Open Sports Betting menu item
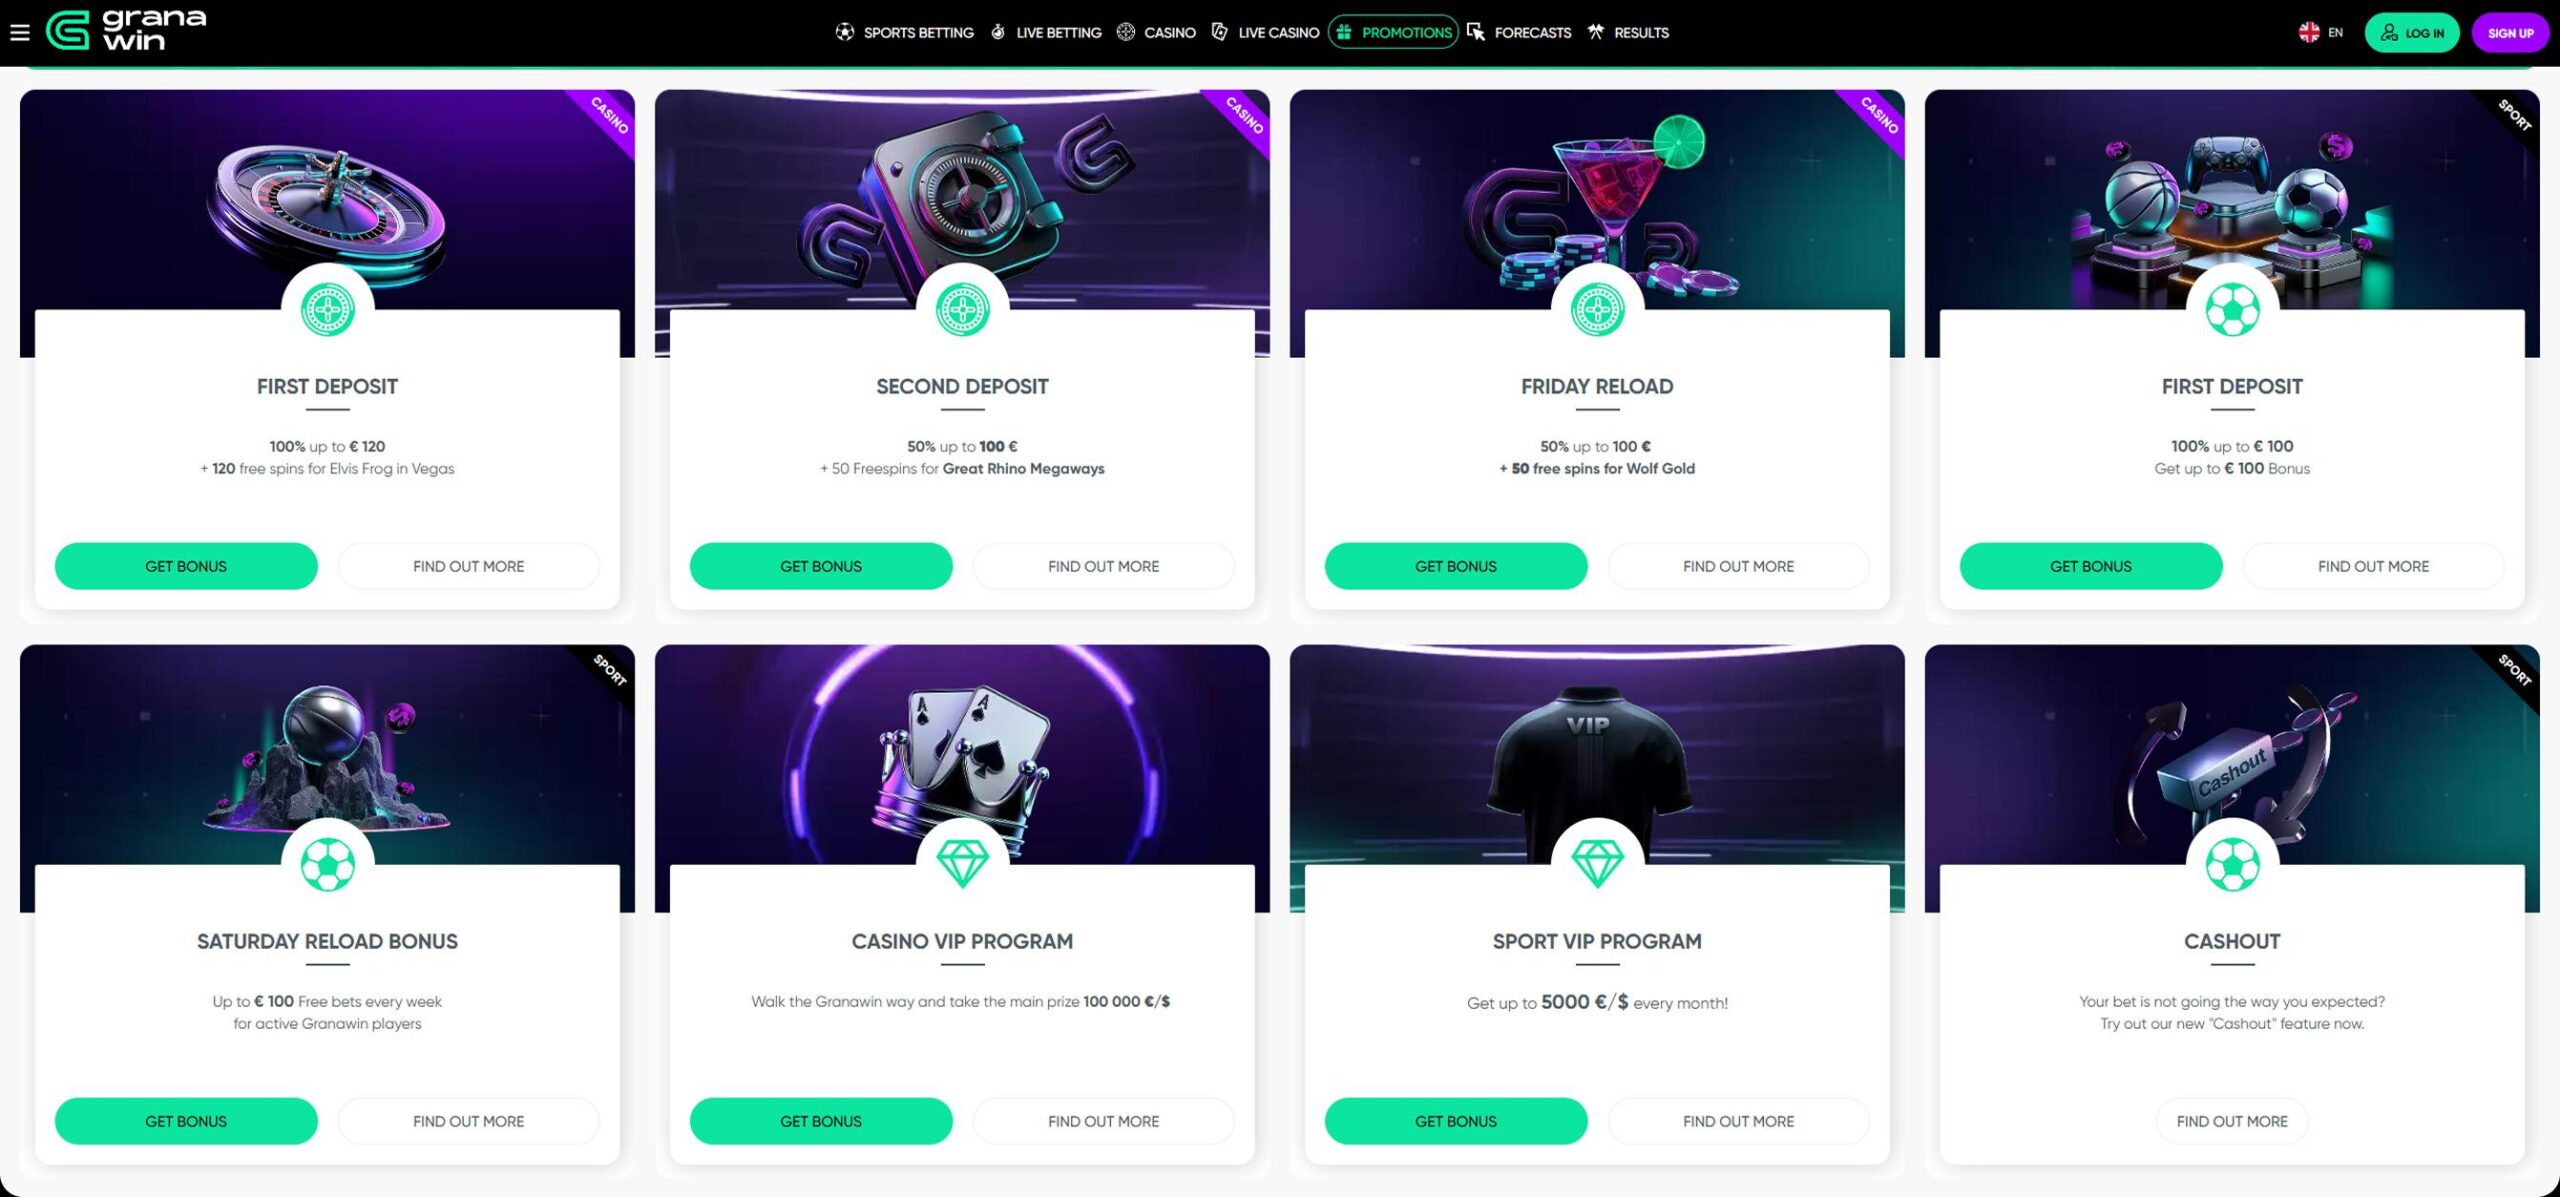The height and width of the screenshot is (1197, 2560). pyautogui.click(x=904, y=32)
